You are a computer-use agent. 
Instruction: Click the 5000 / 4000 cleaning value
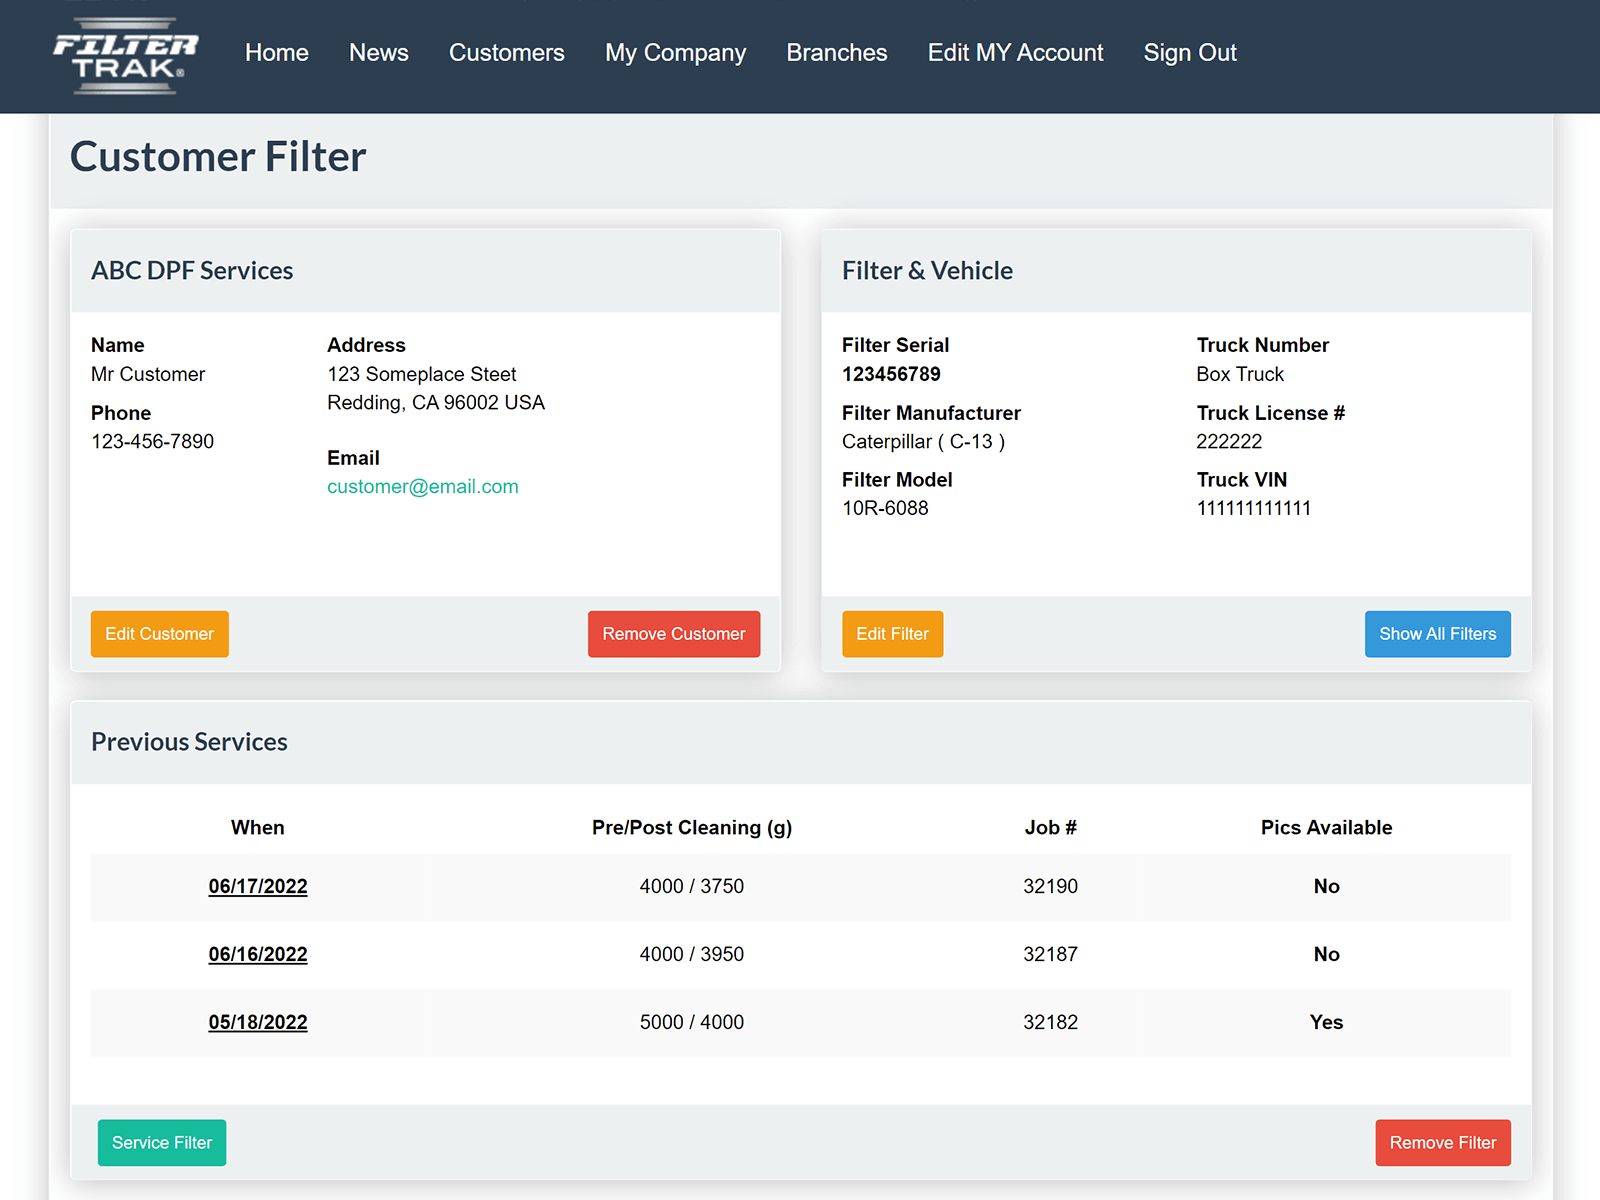tap(692, 1022)
